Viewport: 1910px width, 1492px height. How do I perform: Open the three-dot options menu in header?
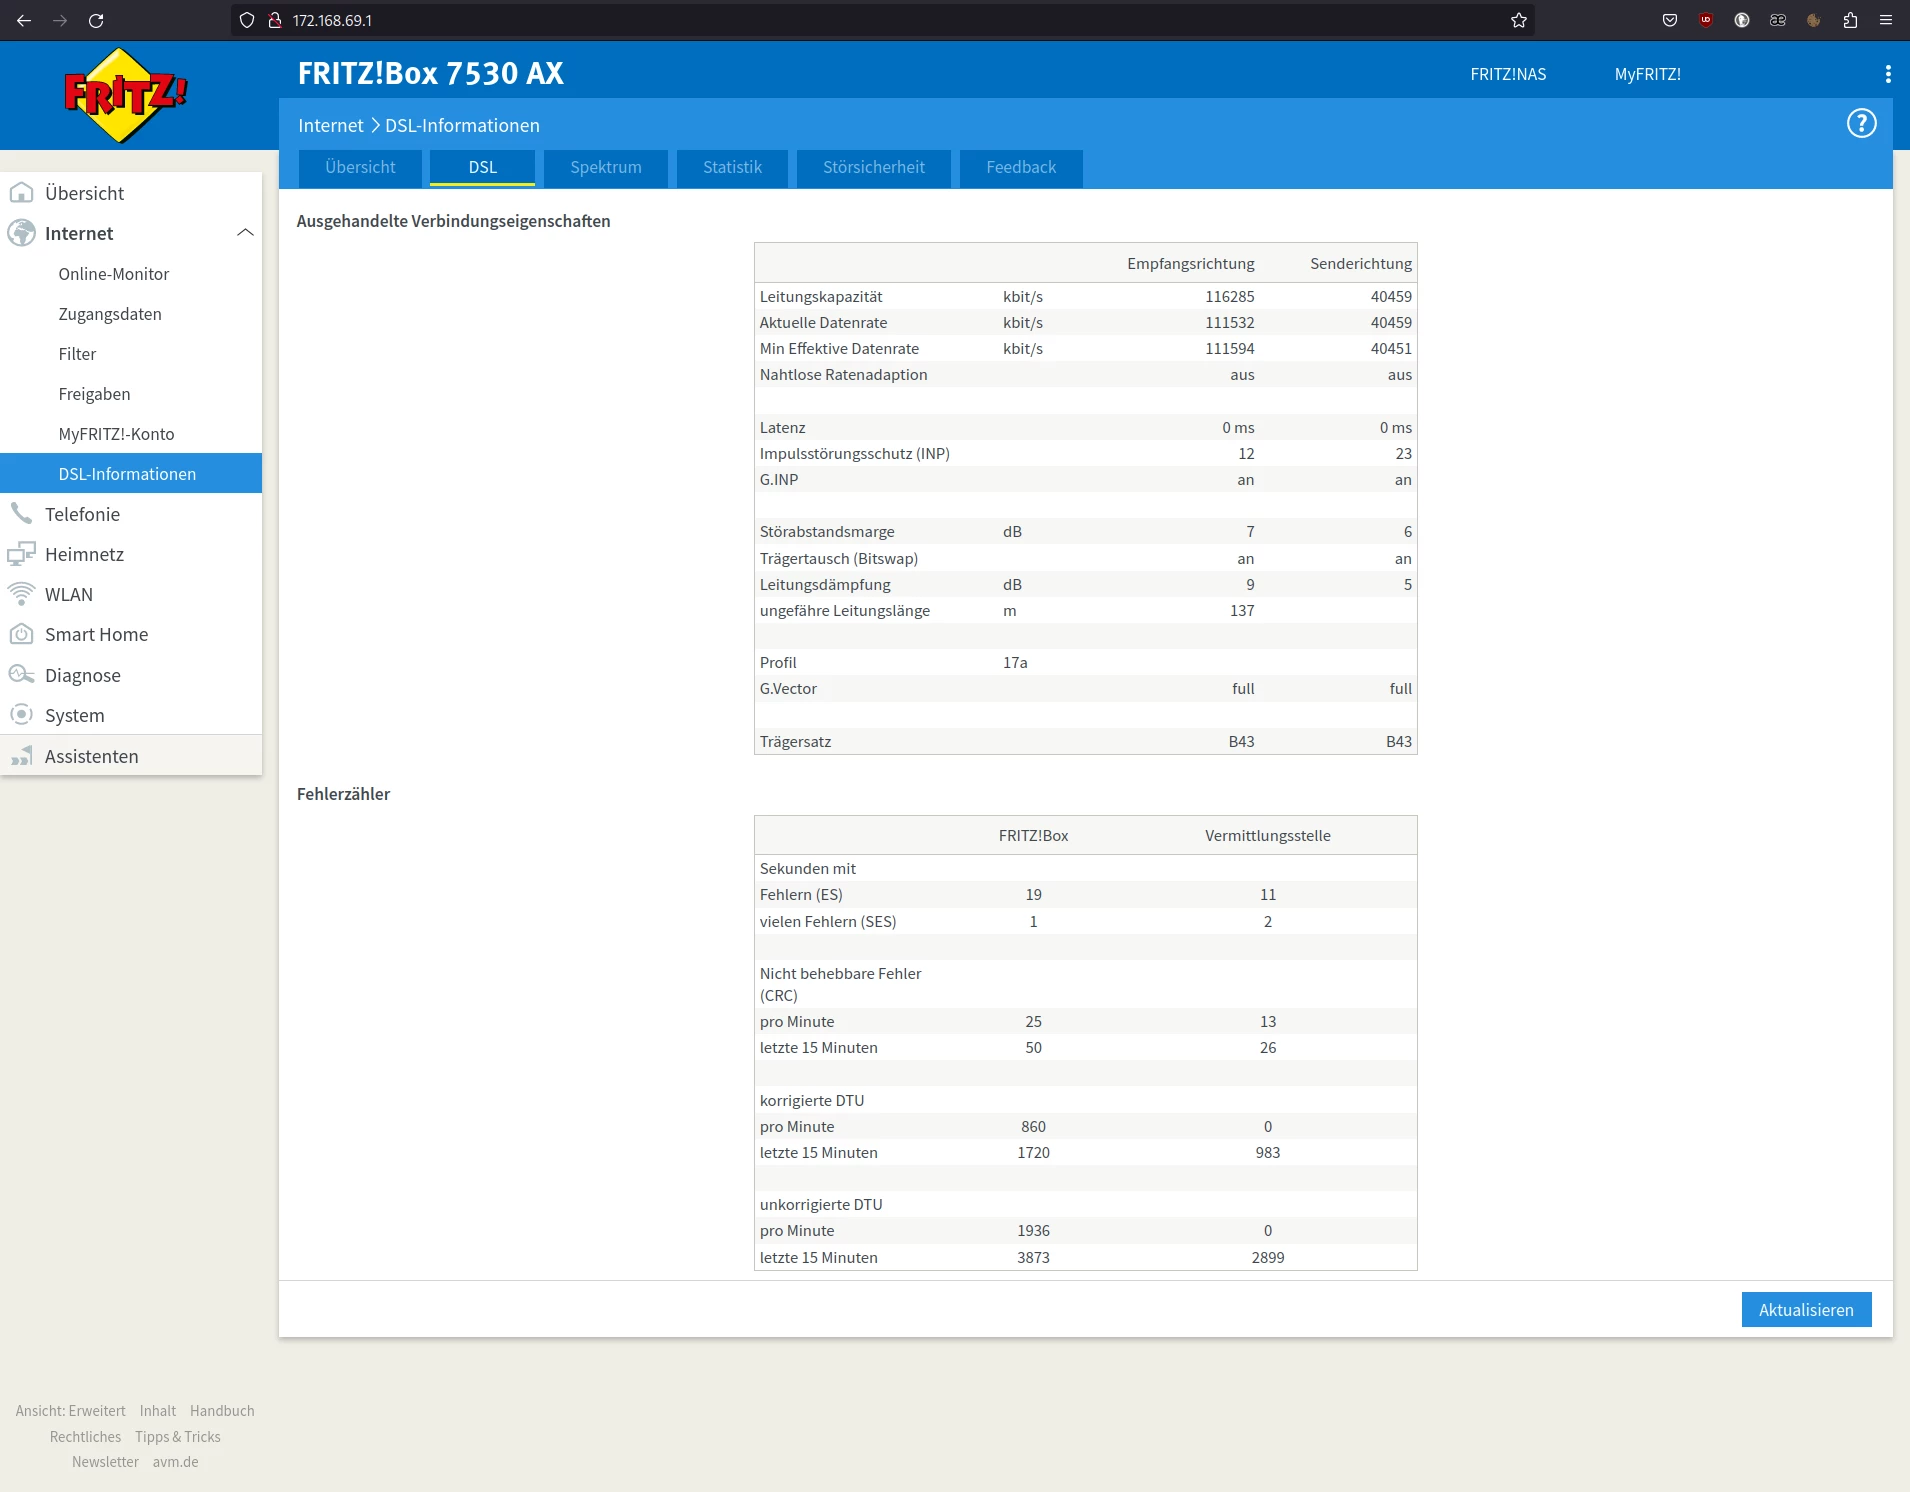1887,74
